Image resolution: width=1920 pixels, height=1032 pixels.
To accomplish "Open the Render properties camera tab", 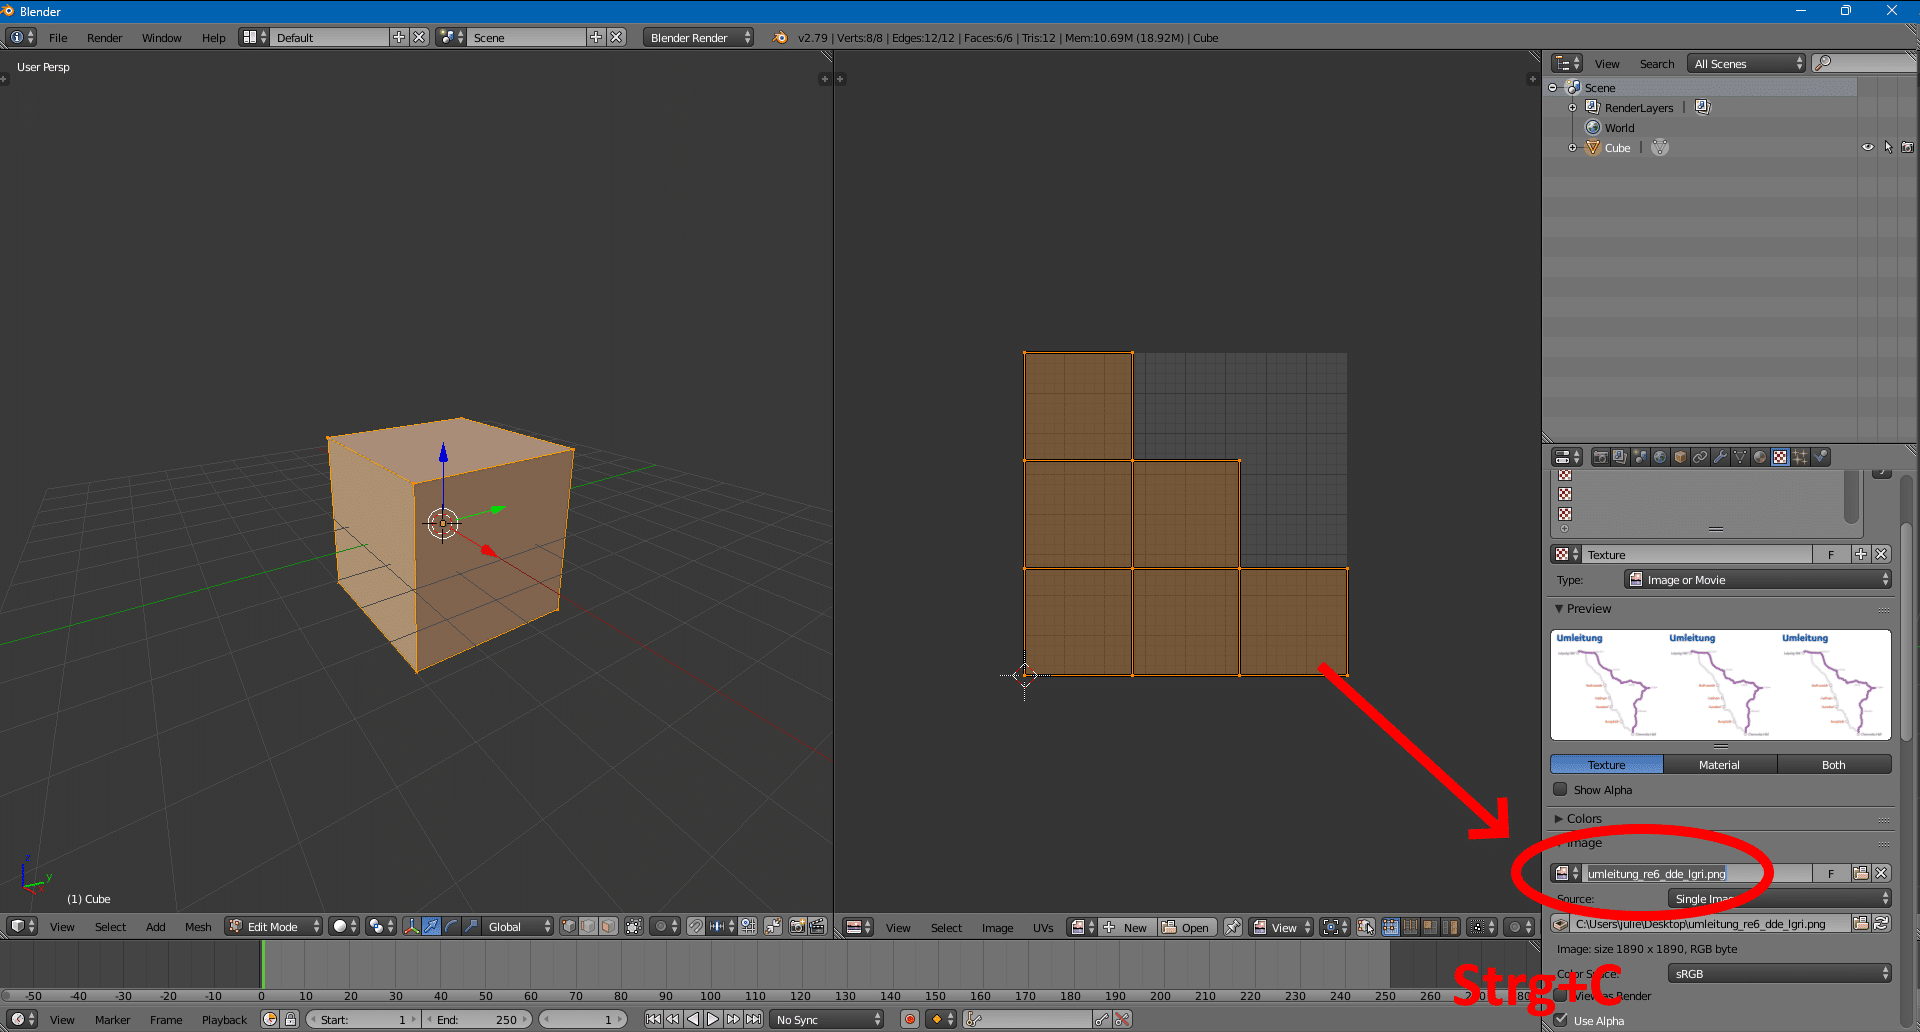I will [x=1601, y=457].
